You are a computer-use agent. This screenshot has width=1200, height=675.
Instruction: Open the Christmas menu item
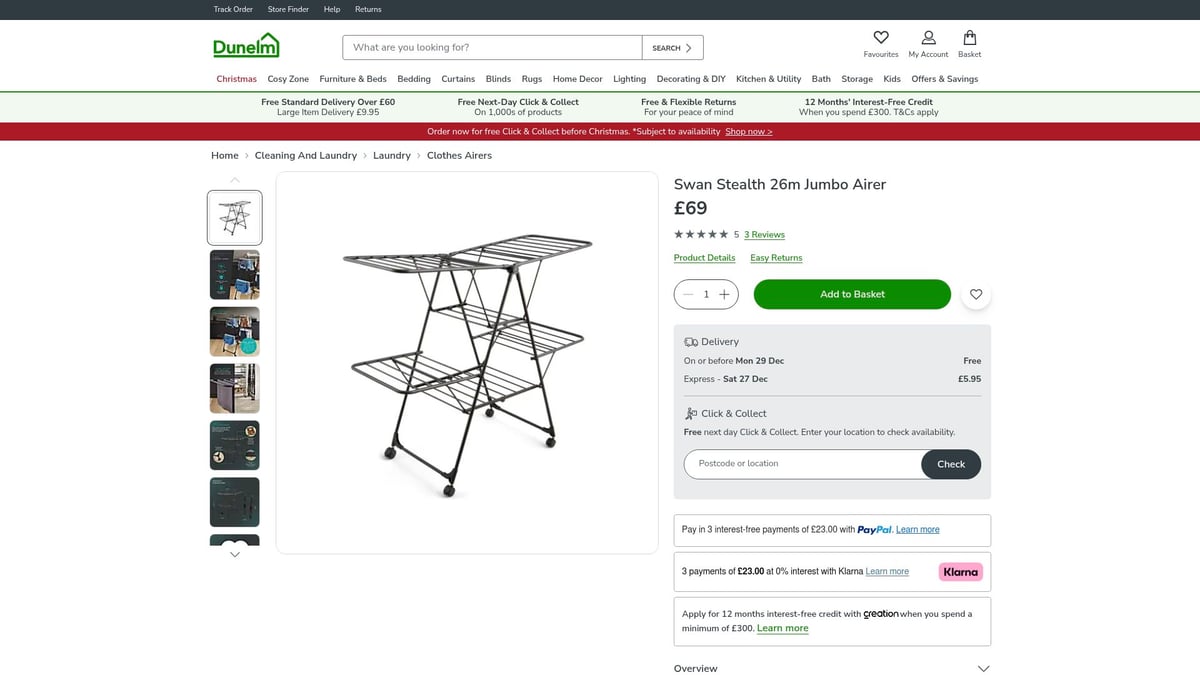pyautogui.click(x=236, y=78)
